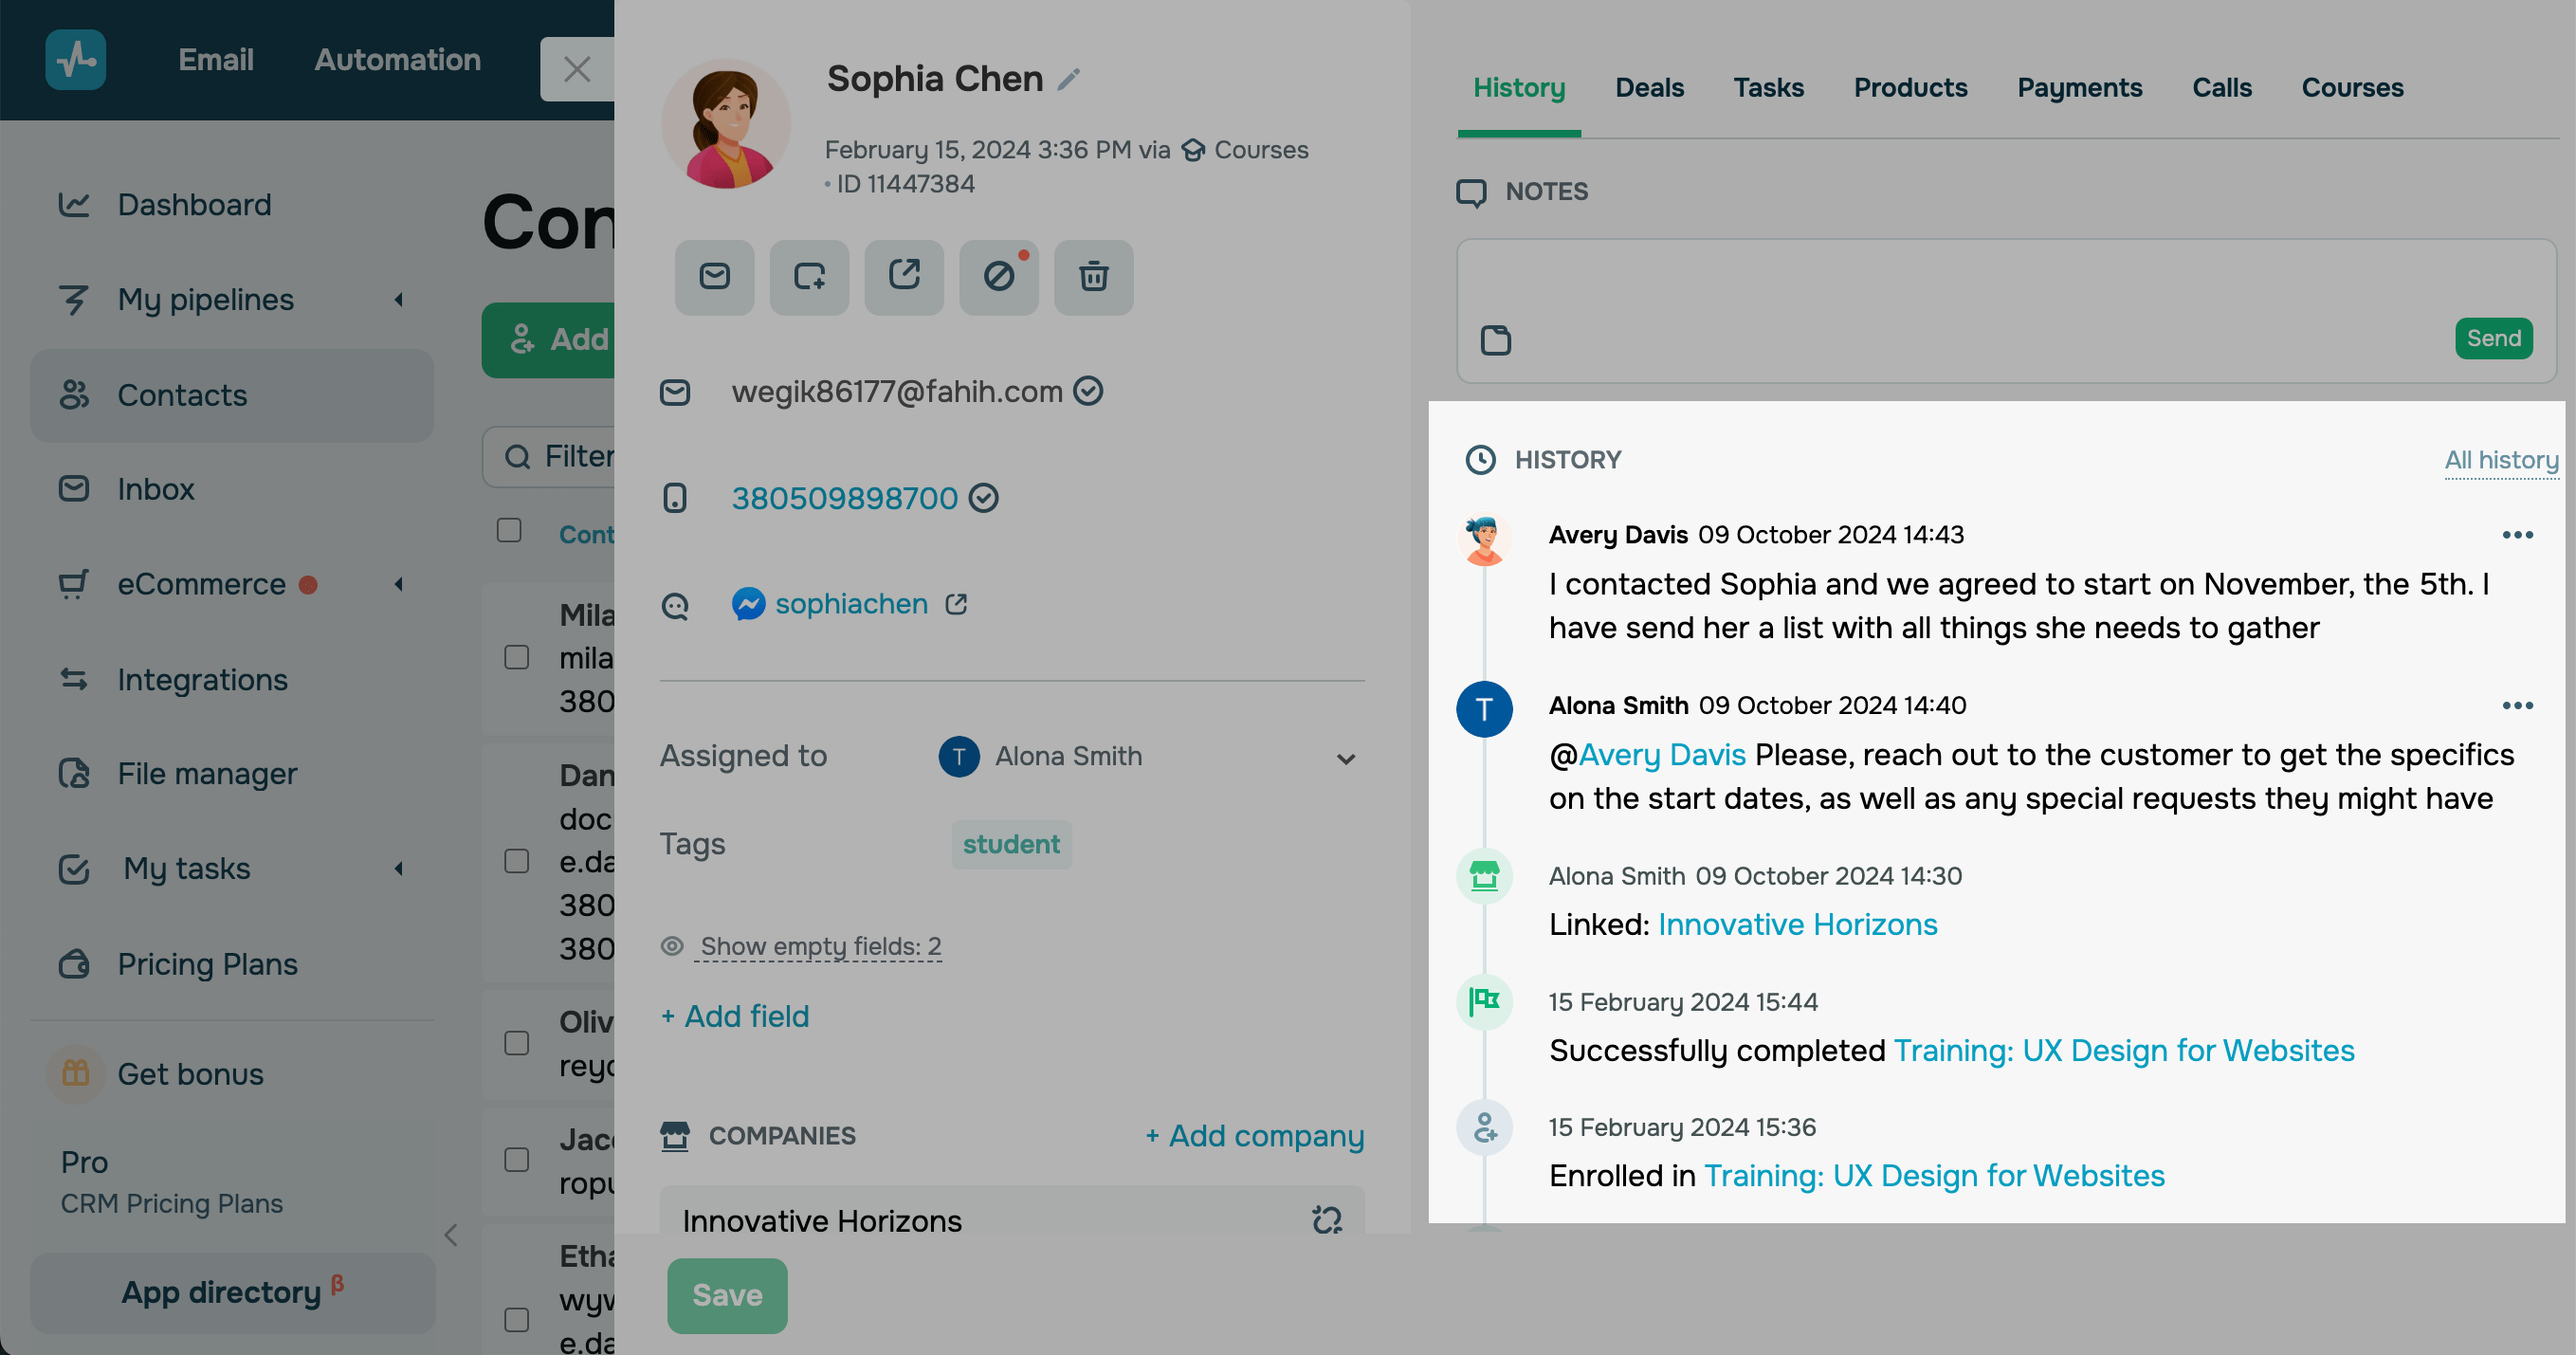Open external link icon beside sophiachen
This screenshot has width=2576, height=1355.
click(956, 604)
